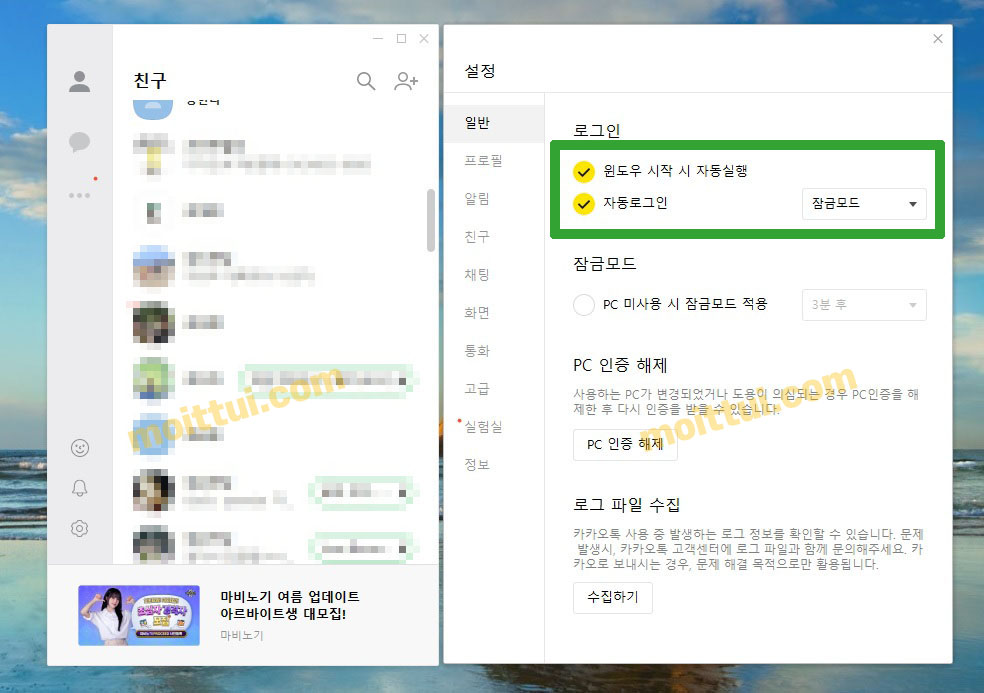Open the Friends list panel

coord(79,81)
